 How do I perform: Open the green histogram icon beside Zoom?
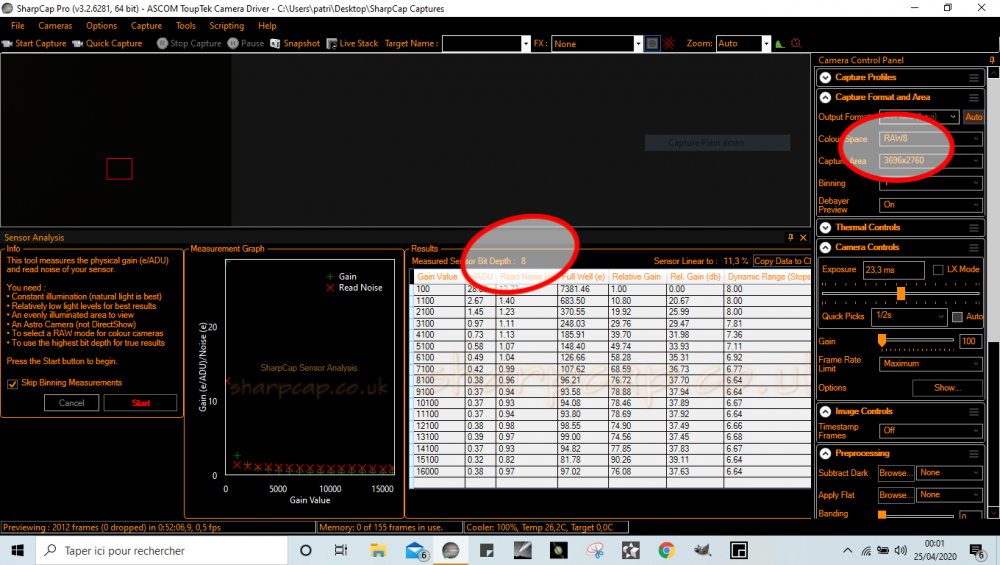pos(780,44)
